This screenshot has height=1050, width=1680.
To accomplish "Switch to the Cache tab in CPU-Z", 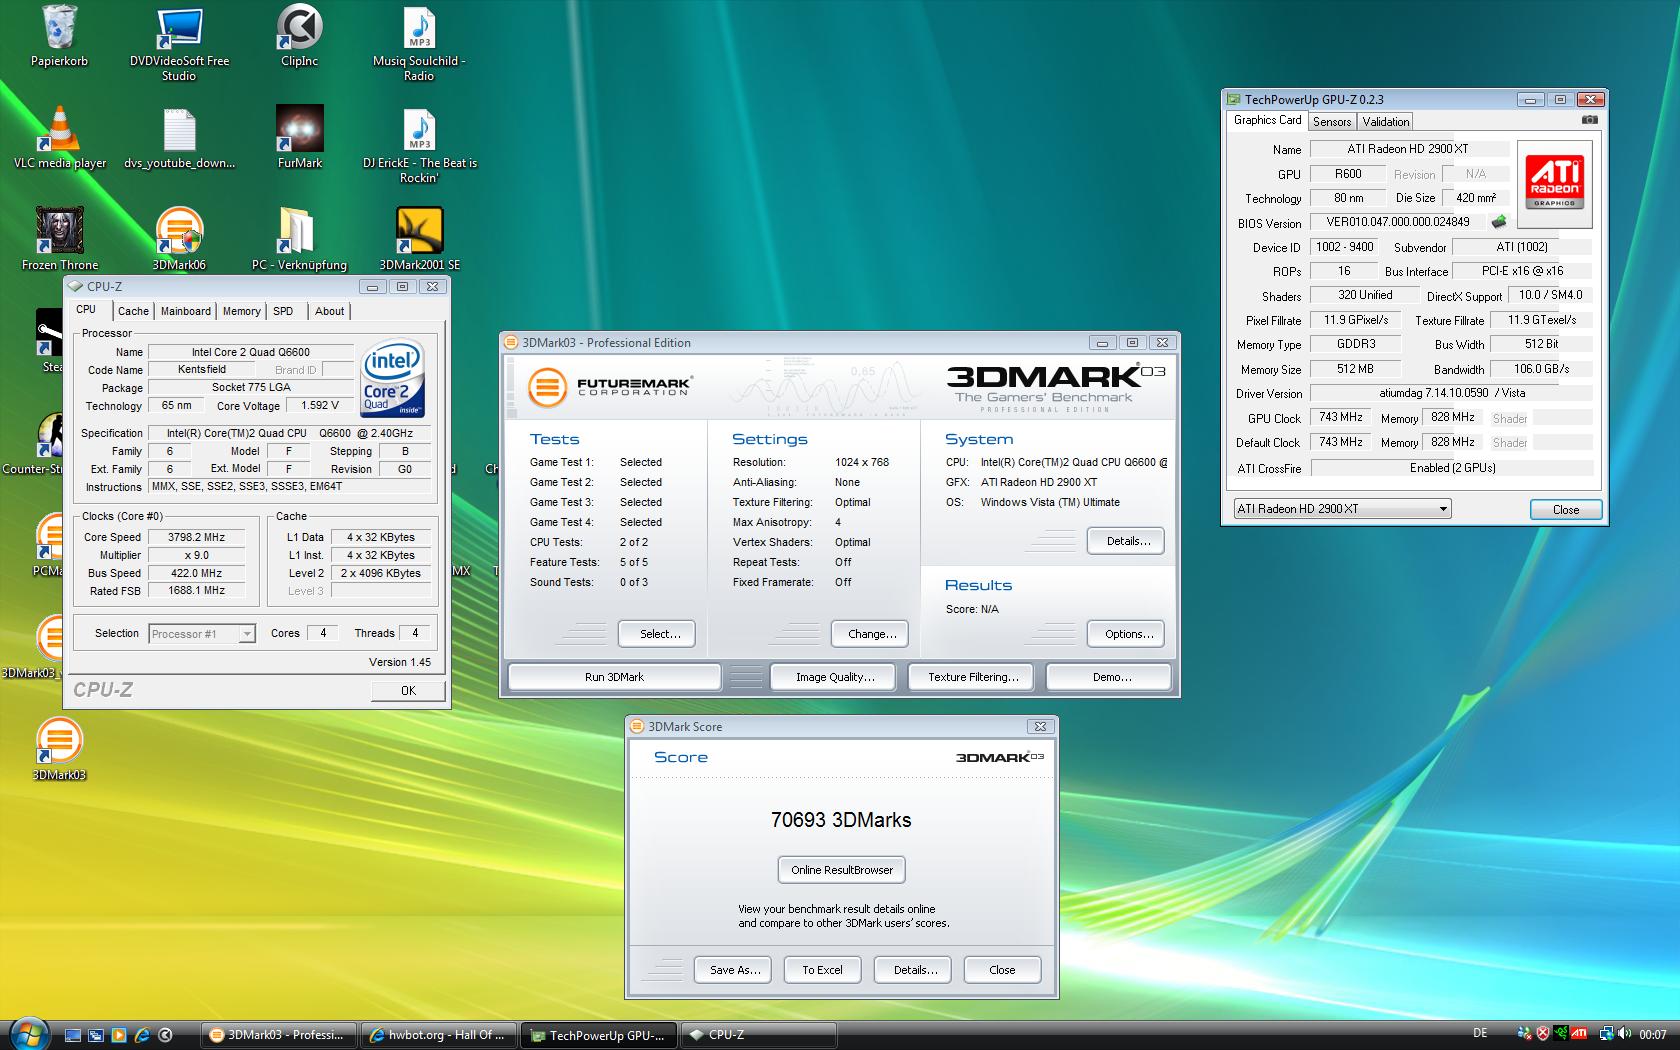I will [133, 311].
